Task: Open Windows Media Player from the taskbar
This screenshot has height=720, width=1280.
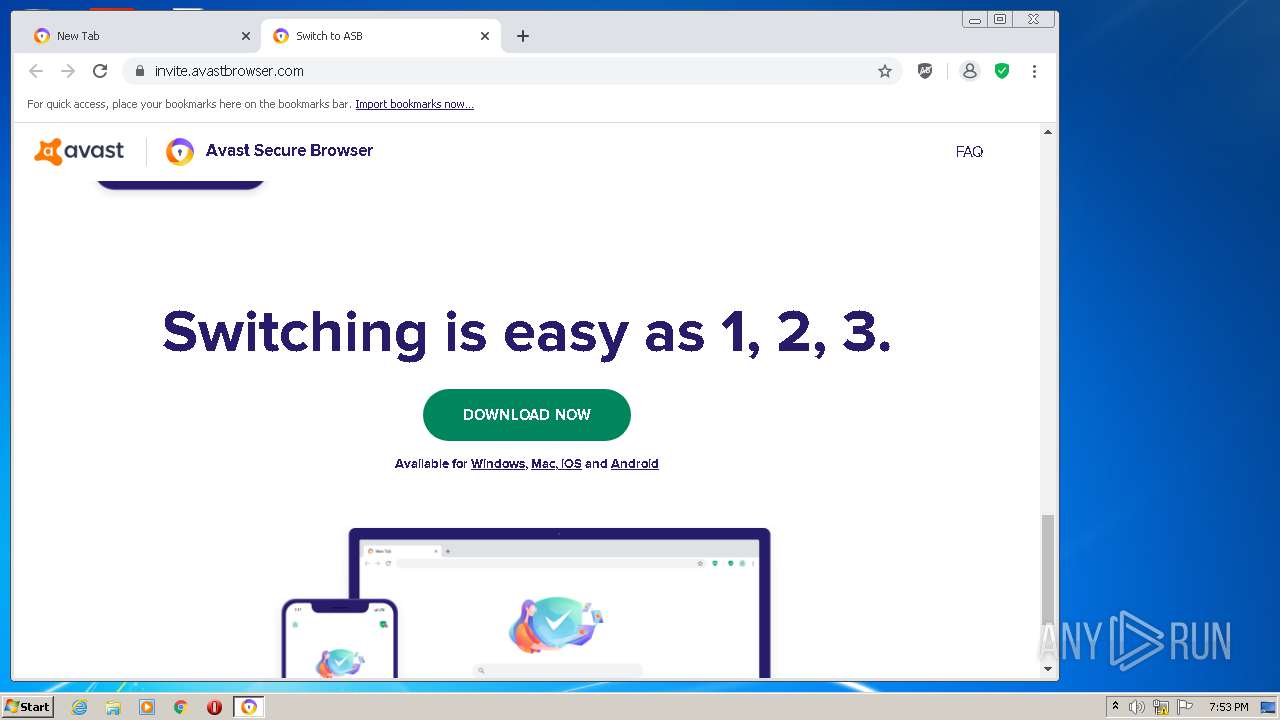Action: click(x=147, y=707)
